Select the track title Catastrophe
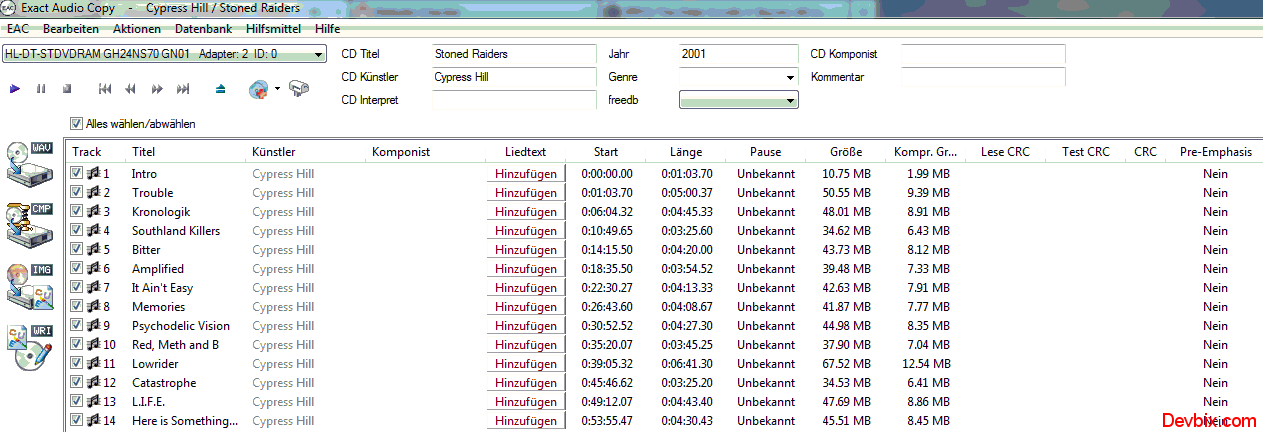Viewport: 1263px width, 432px height. (x=165, y=383)
